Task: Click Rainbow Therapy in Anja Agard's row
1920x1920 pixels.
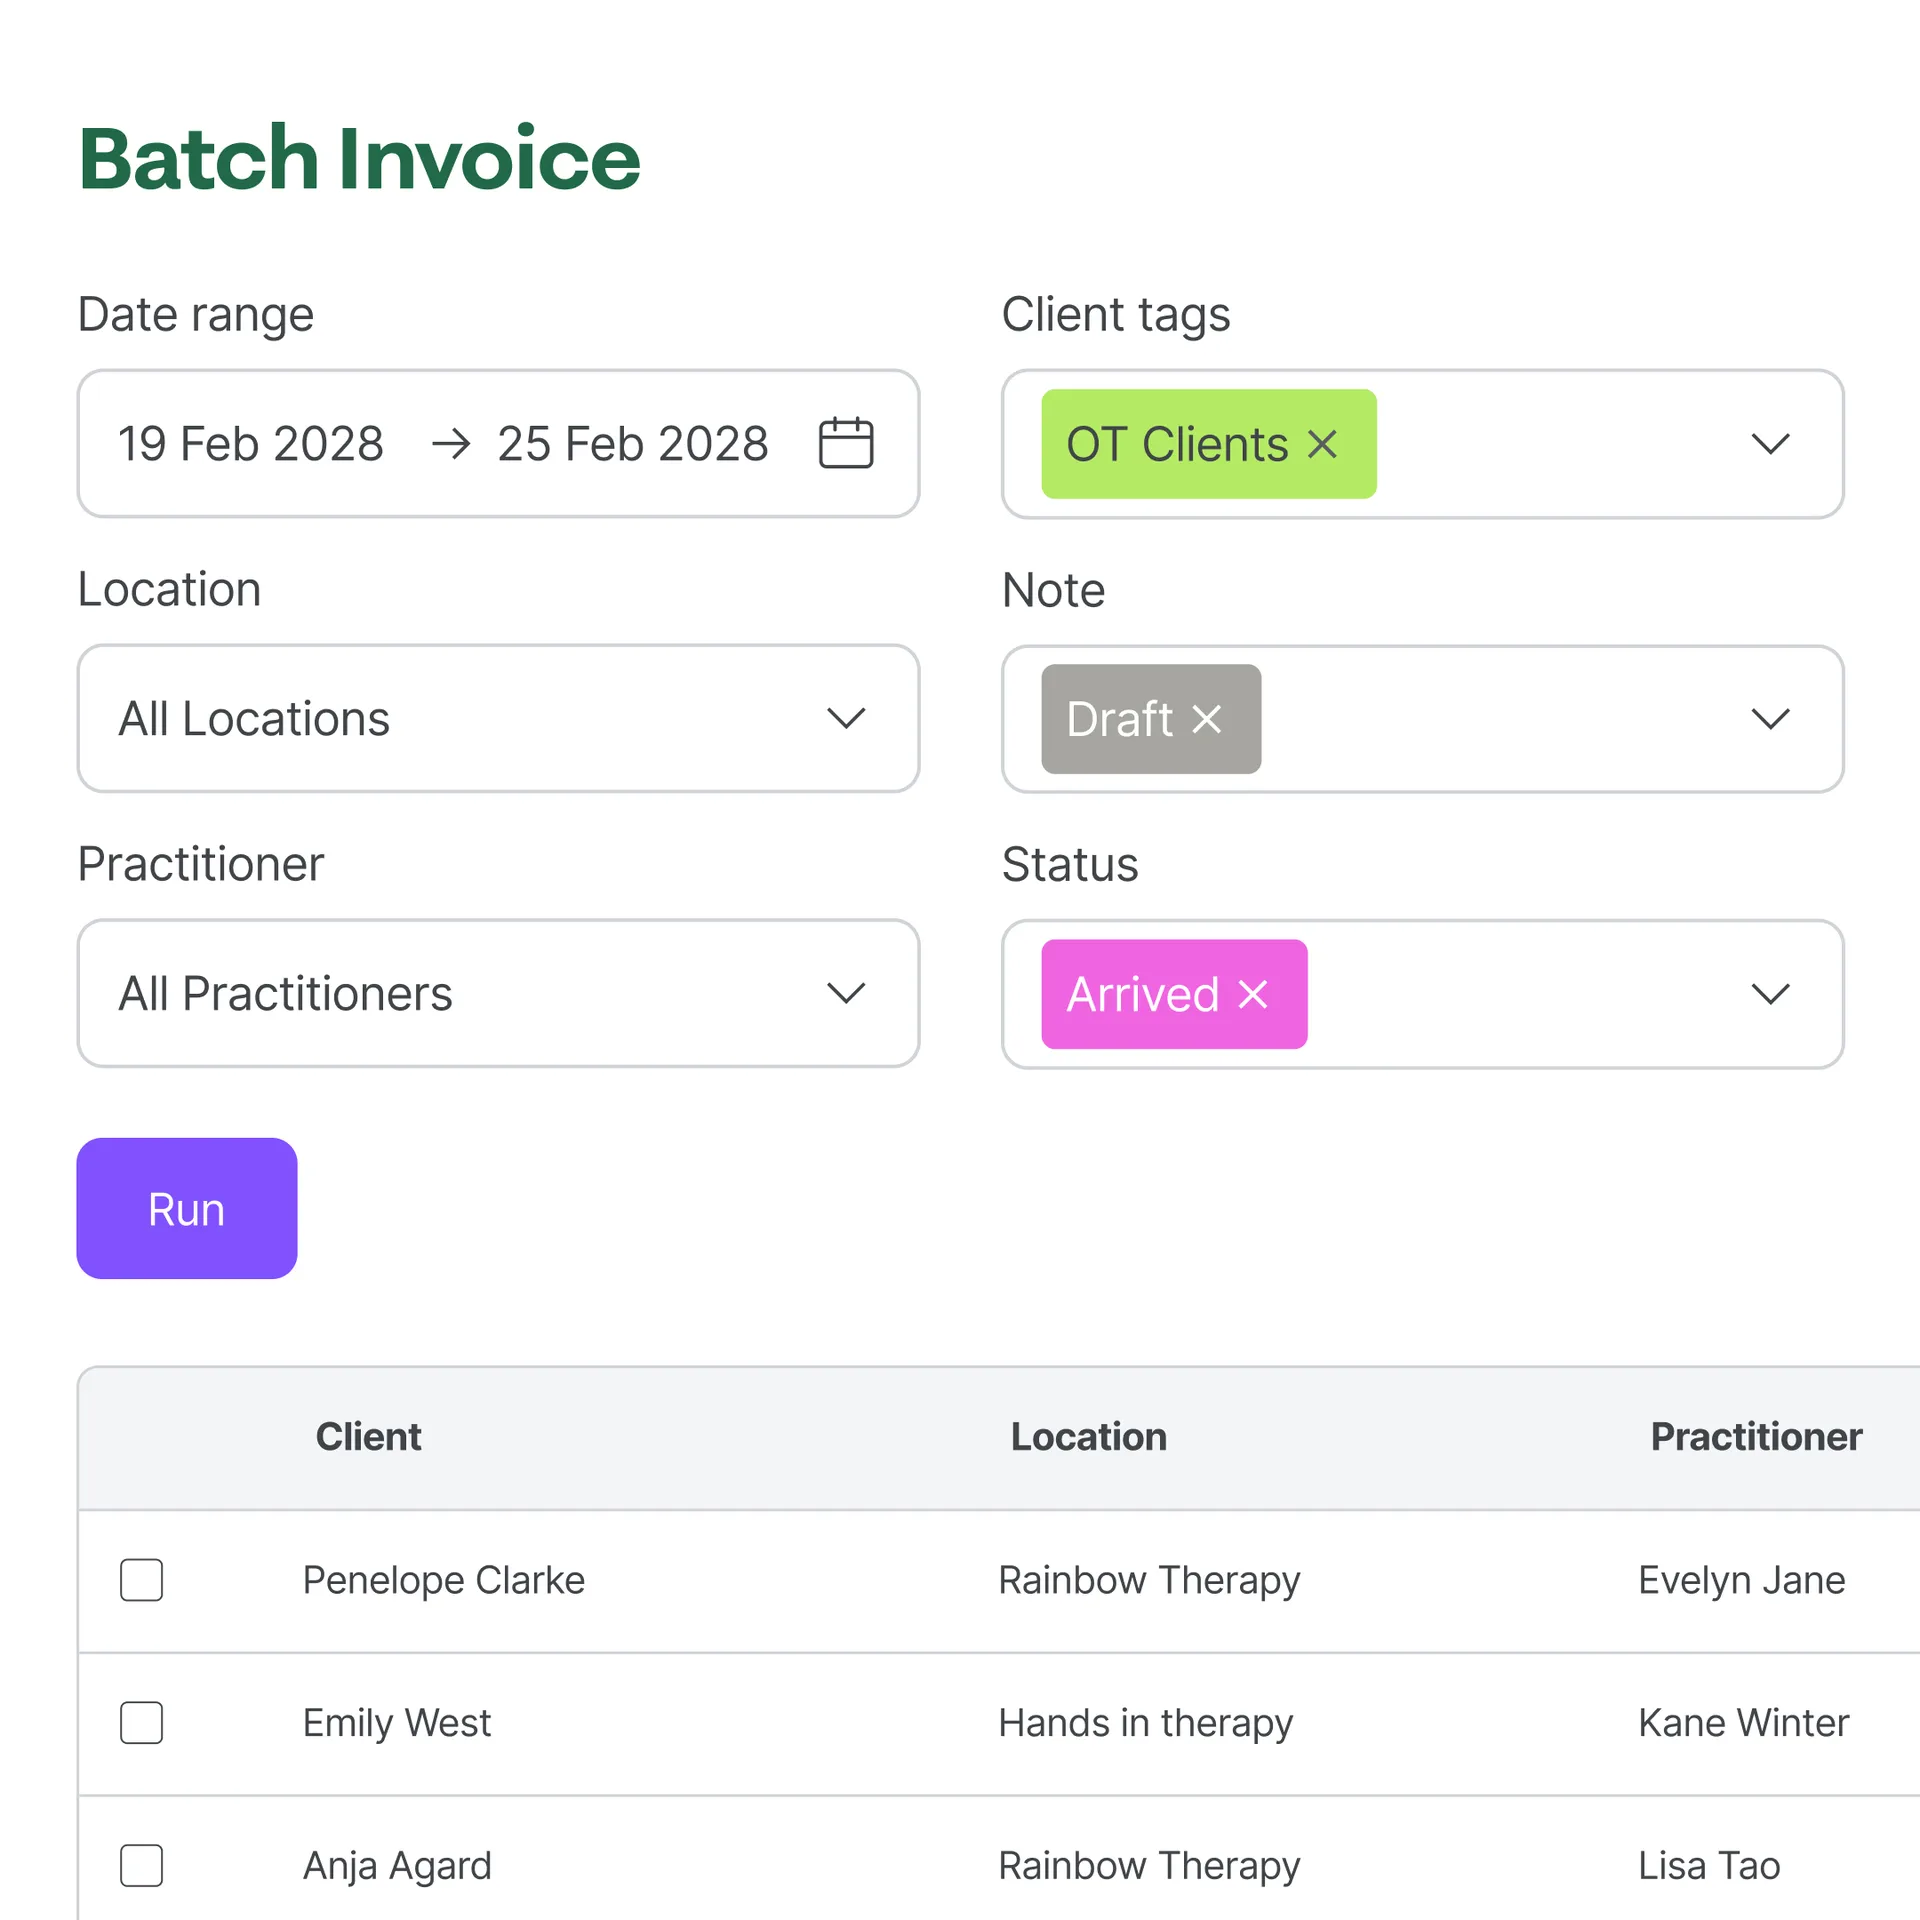Action: 1149,1866
